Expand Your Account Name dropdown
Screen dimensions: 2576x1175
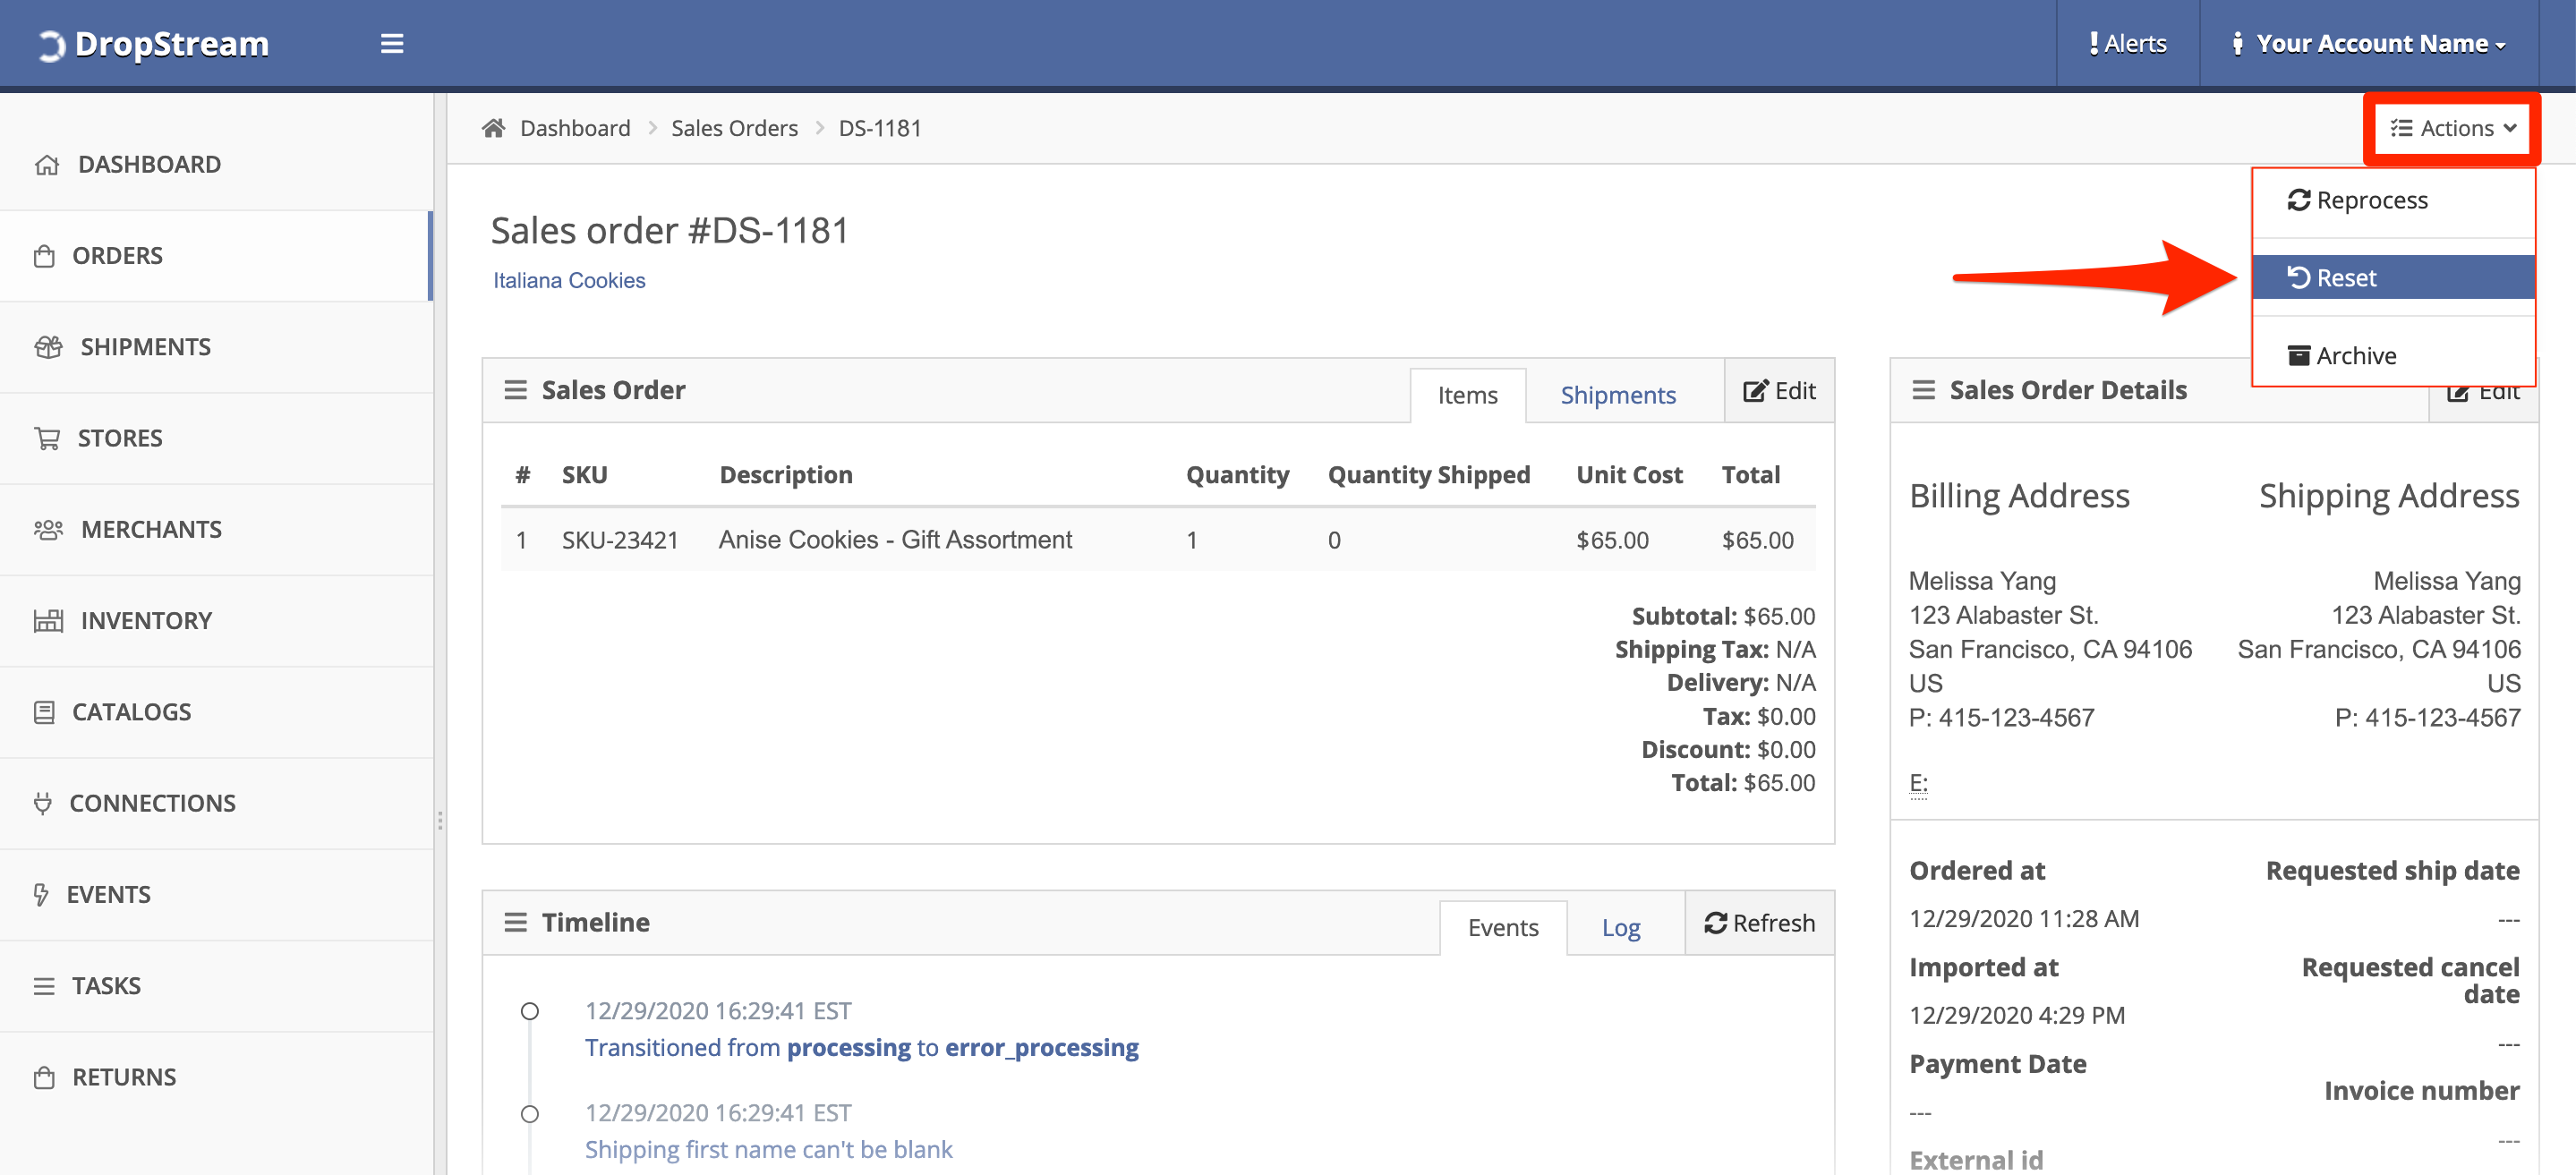(x=2368, y=43)
